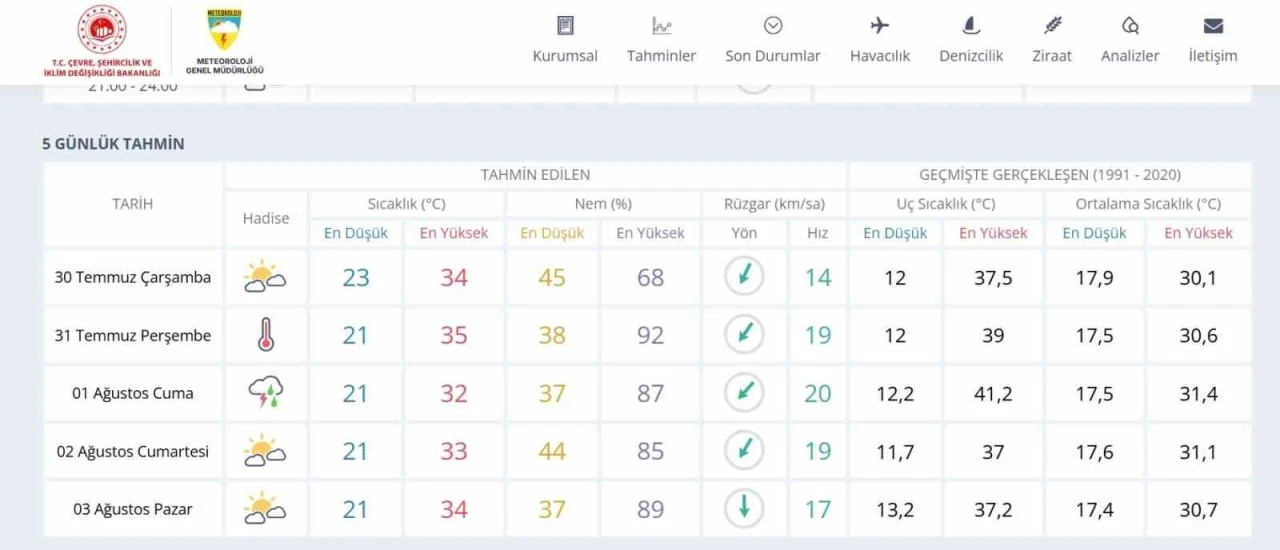Click the 02 Ağustos Cumartesi date cell

(133, 451)
